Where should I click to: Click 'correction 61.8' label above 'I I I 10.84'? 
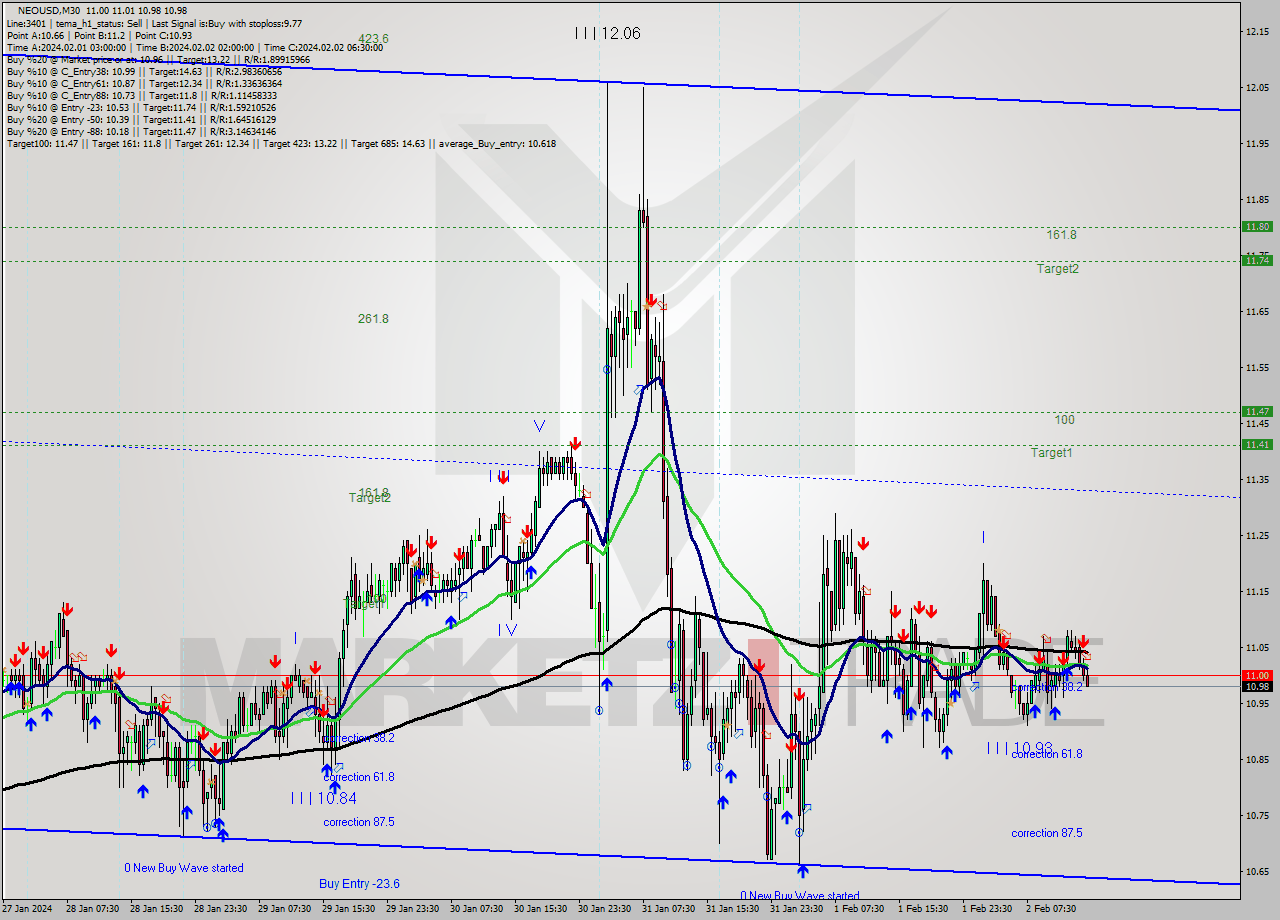point(358,777)
